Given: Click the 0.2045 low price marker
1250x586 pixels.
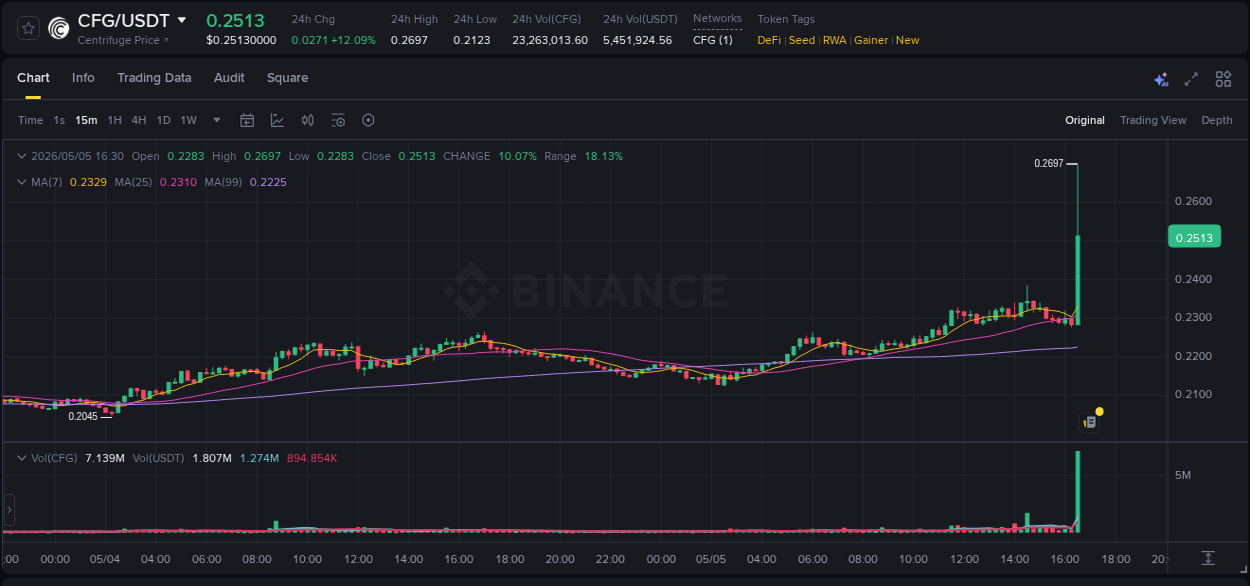Looking at the screenshot, I should tap(83, 416).
